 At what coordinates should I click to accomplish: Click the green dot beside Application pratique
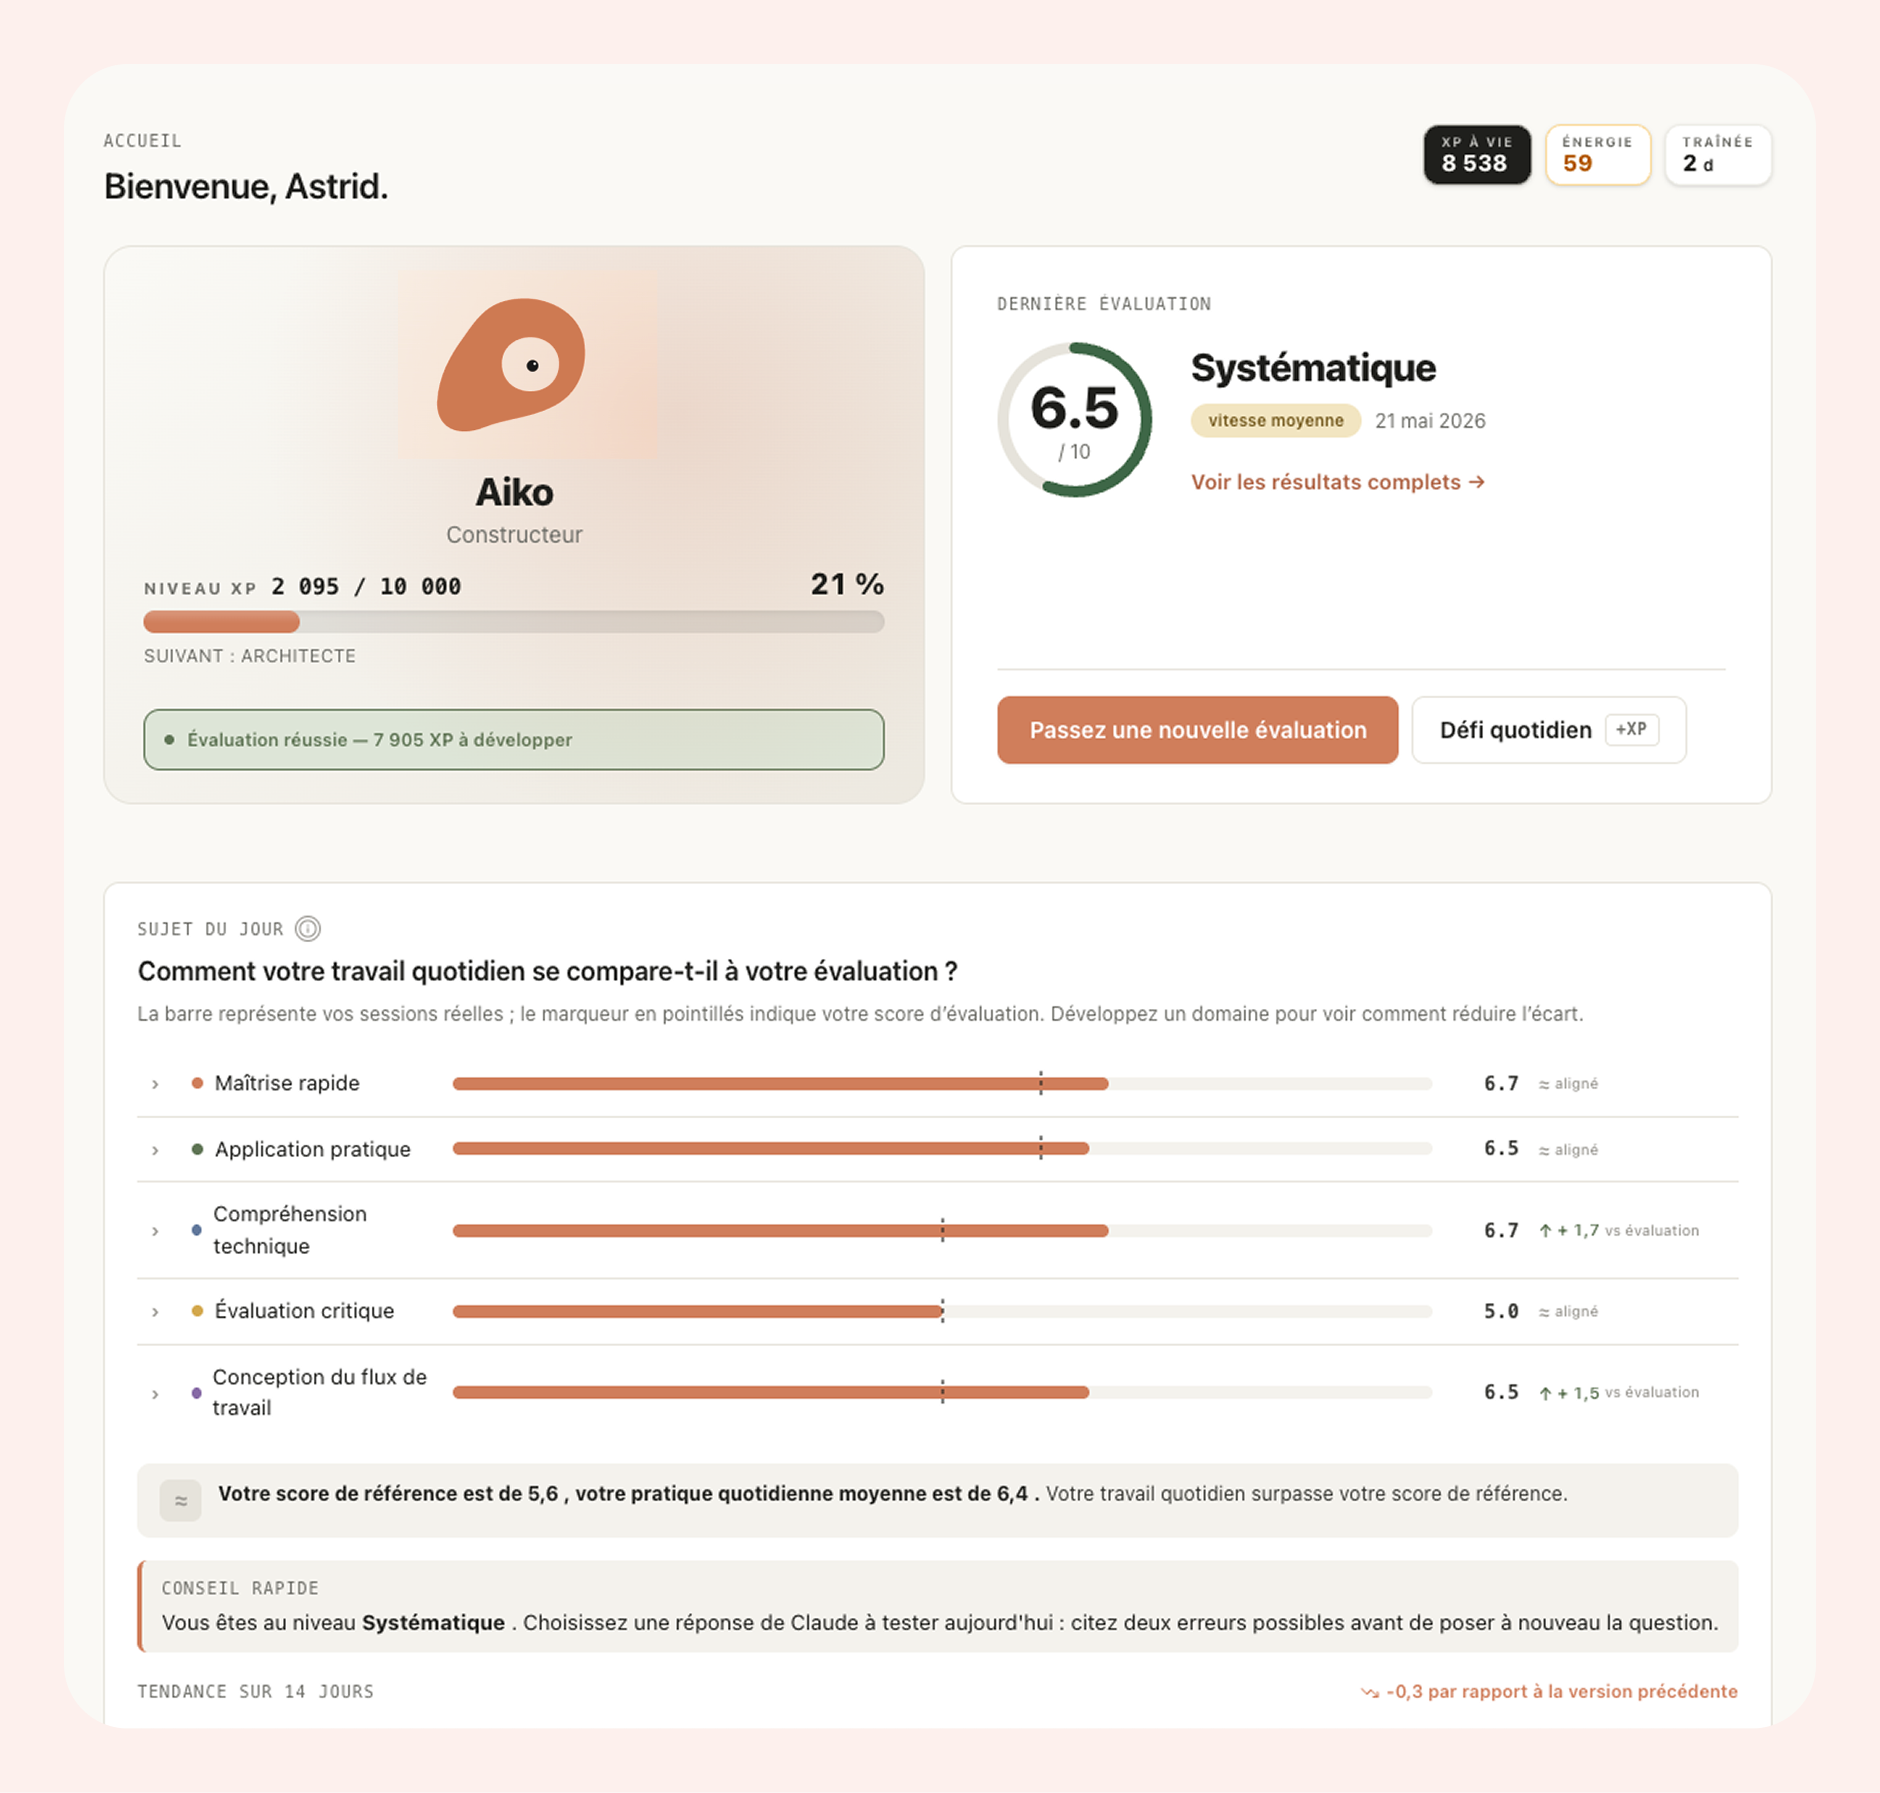pyautogui.click(x=197, y=1149)
